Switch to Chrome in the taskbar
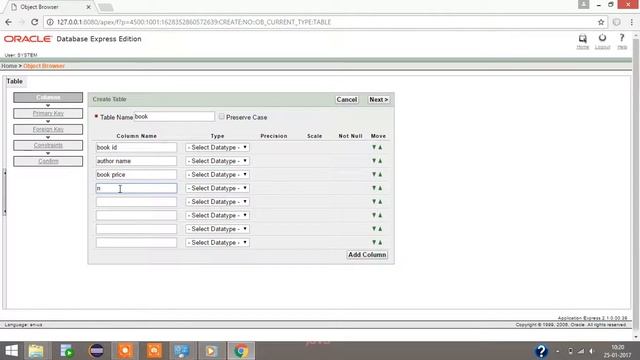640x360 pixels. click(241, 351)
